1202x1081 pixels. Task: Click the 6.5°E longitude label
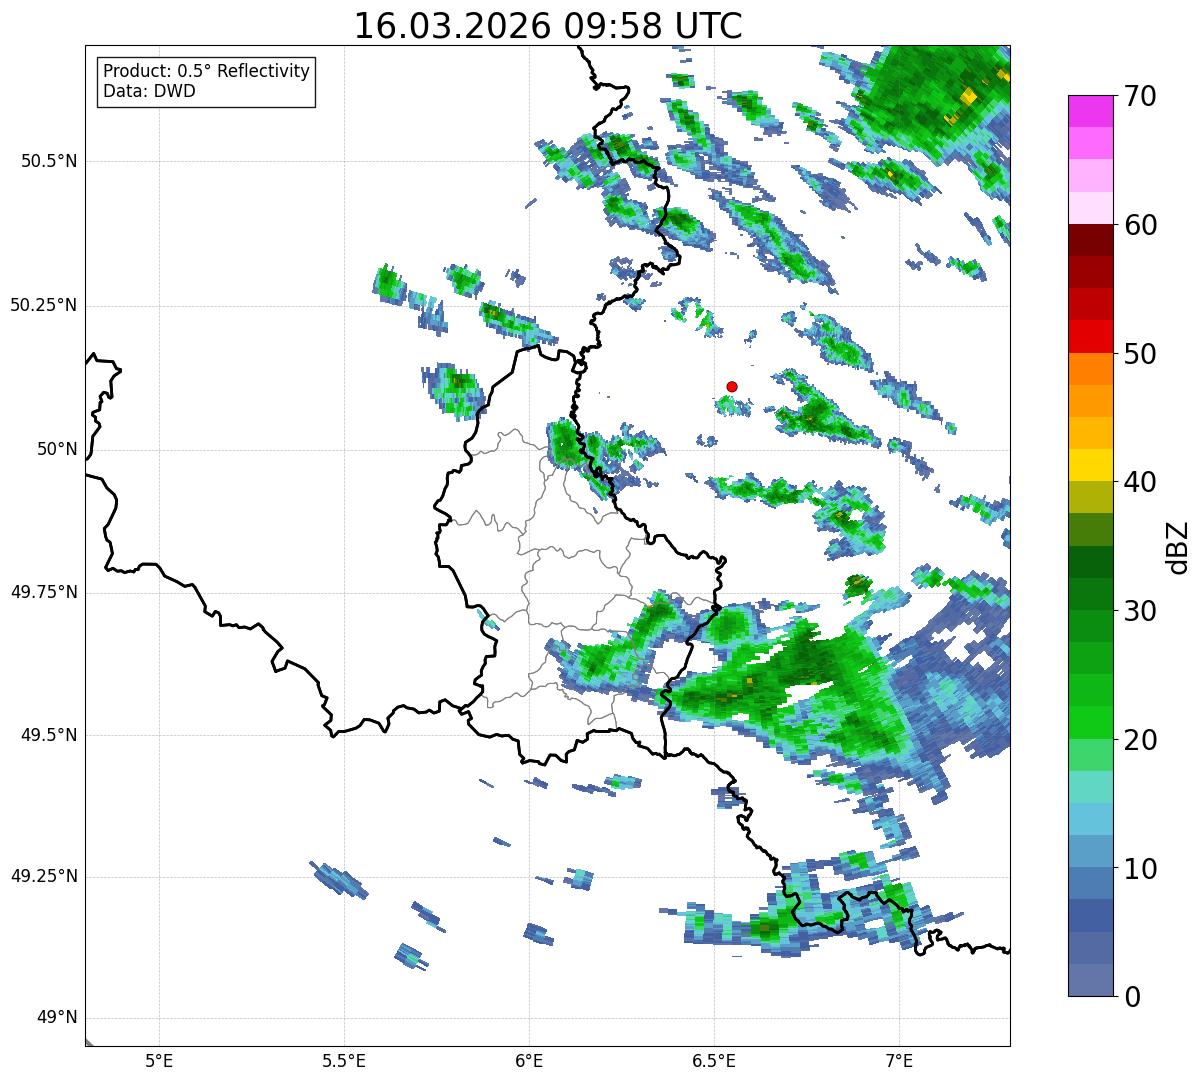point(714,1060)
